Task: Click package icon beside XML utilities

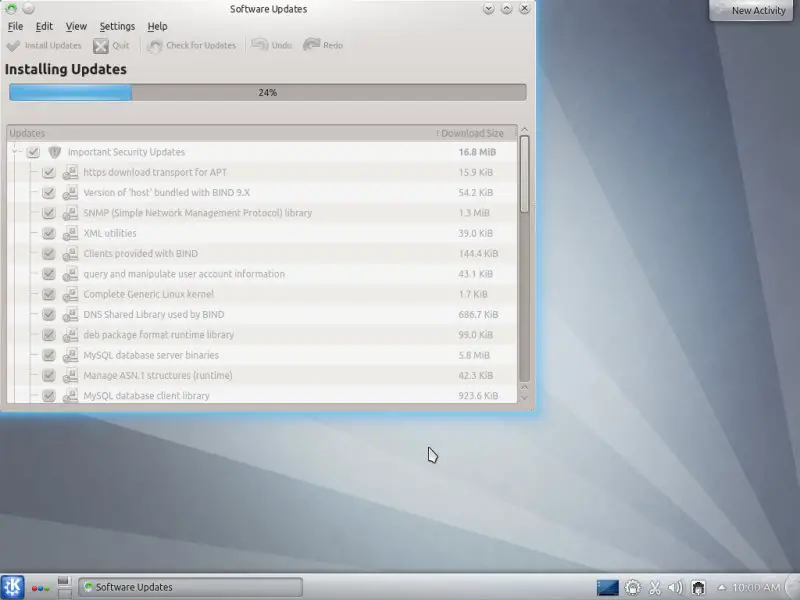Action: (70, 234)
